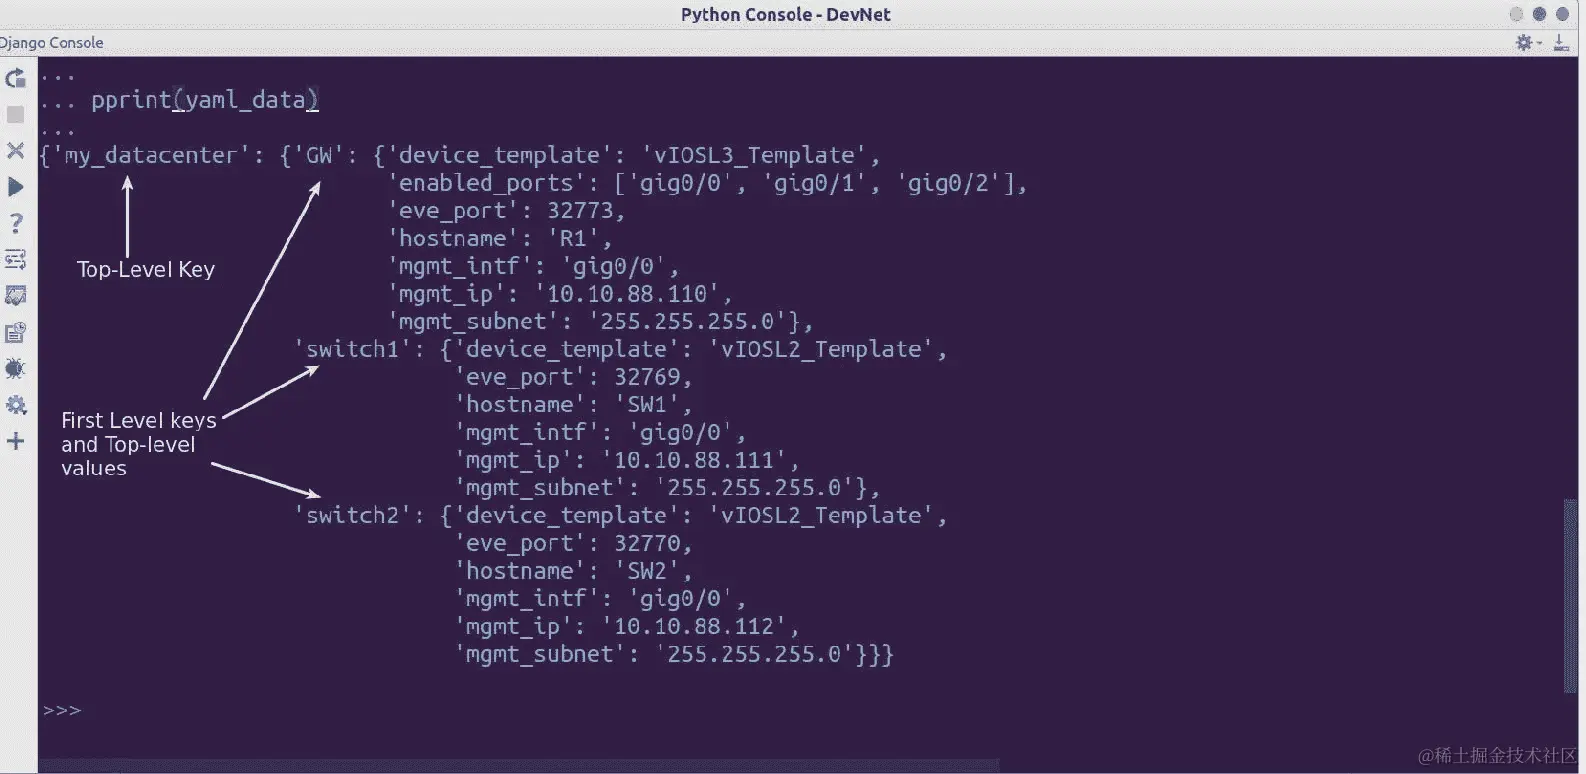The image size is (1586, 774).
Task: Click the Rerun console icon
Action: click(x=15, y=78)
